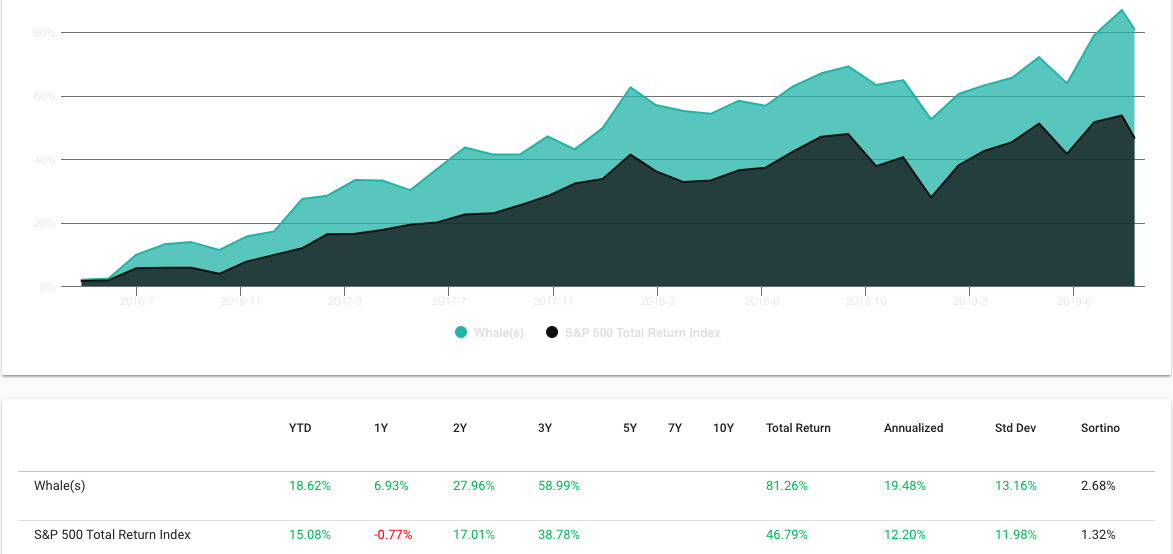The height and width of the screenshot is (554, 1173).
Task: Toggle the S&P 500 Total Return Index legend label
Action: [643, 333]
